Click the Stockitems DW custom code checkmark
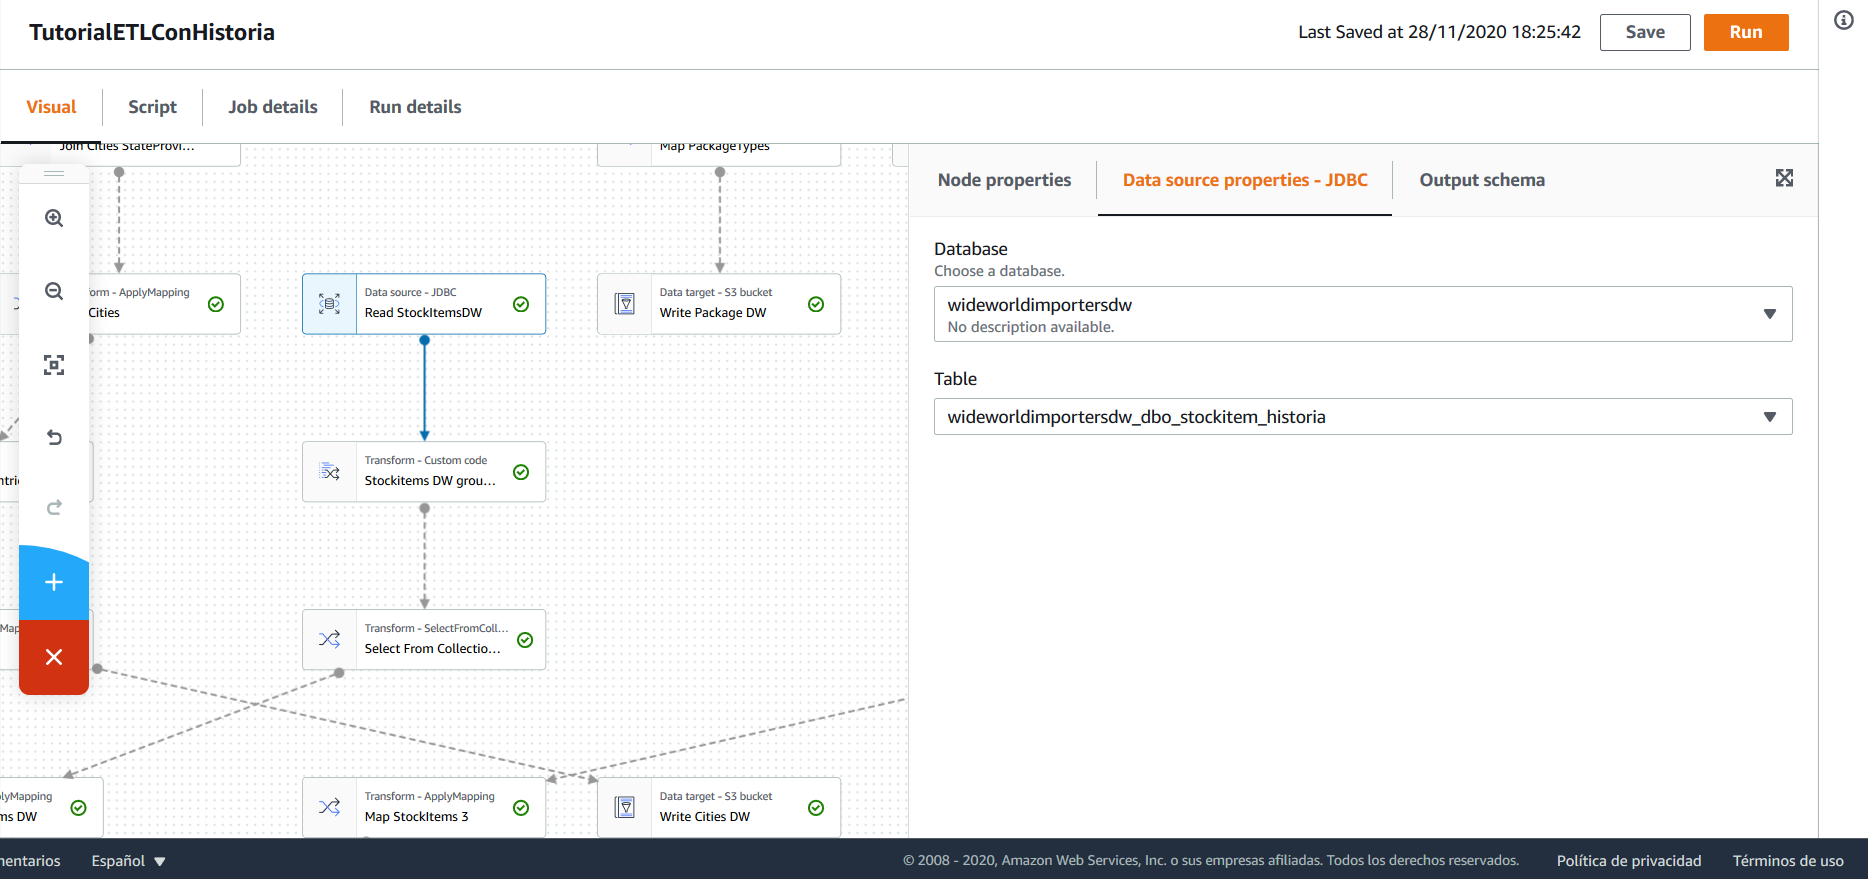This screenshot has width=1868, height=879. pos(521,472)
